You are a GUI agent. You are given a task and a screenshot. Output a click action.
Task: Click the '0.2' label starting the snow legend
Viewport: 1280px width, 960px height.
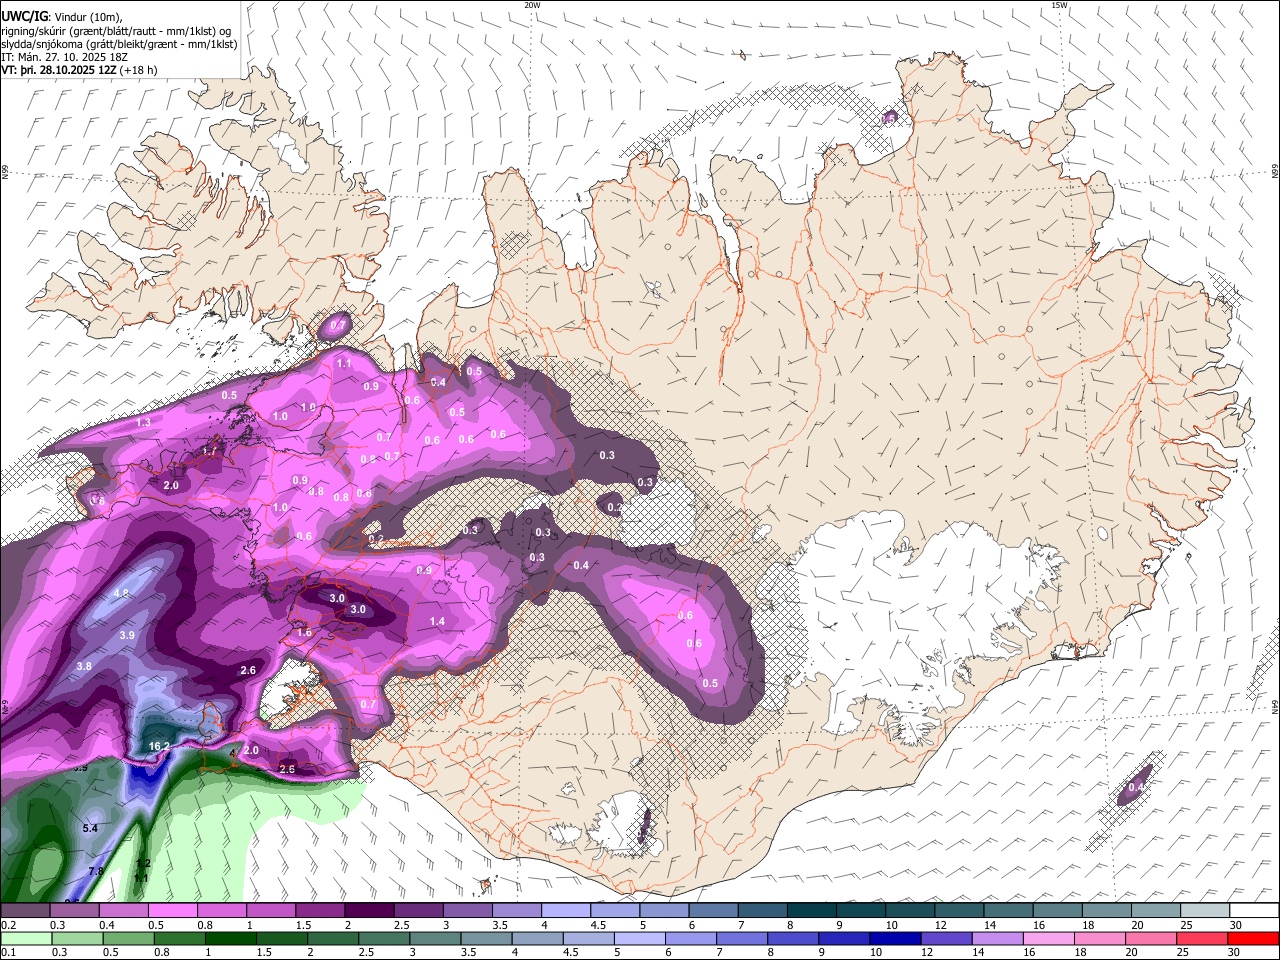7,925
